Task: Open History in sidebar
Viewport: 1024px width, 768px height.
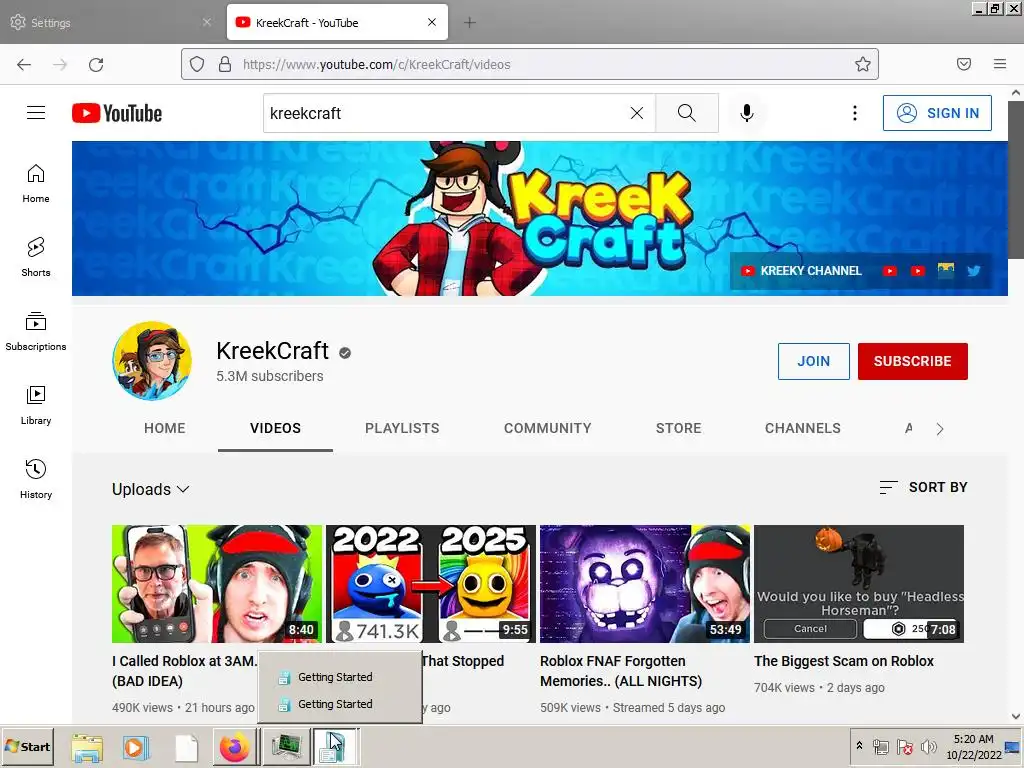Action: [x=36, y=479]
